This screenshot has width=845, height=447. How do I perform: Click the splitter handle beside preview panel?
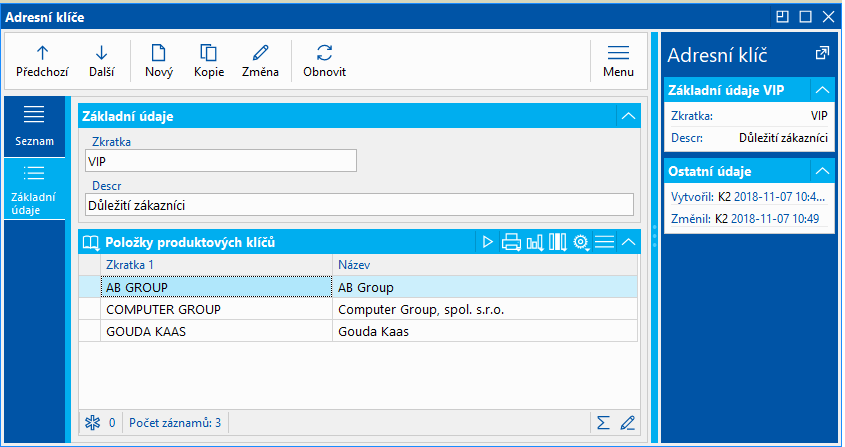tap(654, 236)
